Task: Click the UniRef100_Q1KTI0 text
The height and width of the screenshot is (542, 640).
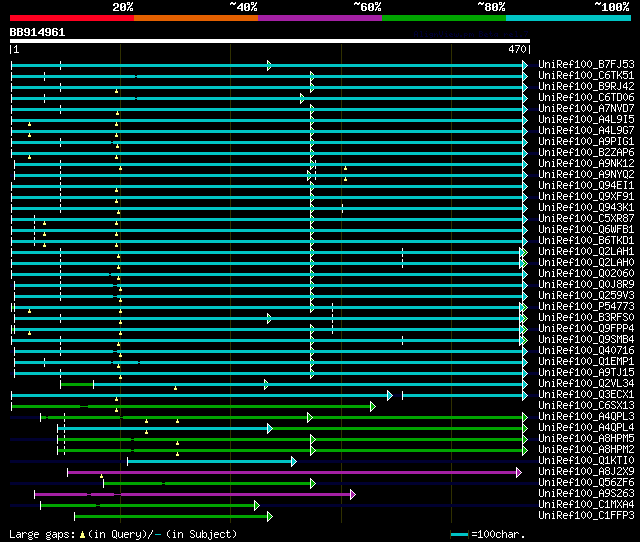Action: pyautogui.click(x=586, y=461)
